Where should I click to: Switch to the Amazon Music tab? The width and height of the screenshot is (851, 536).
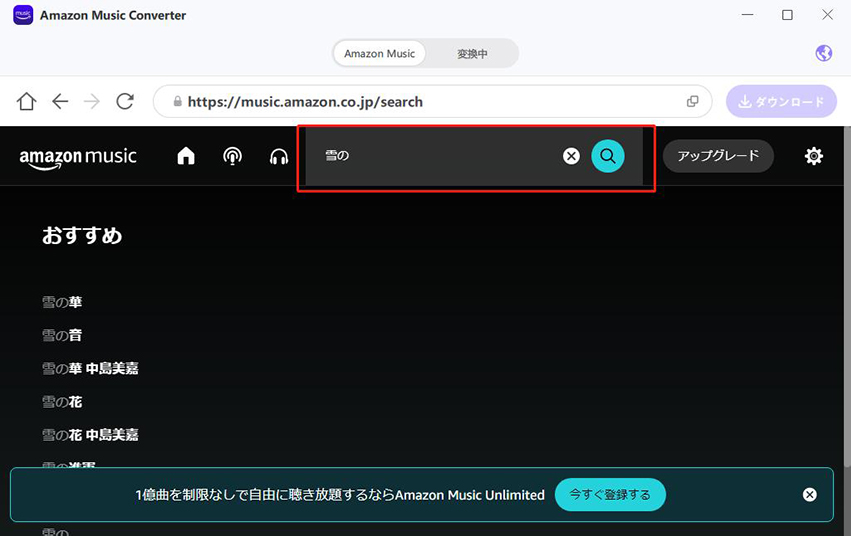pos(379,53)
